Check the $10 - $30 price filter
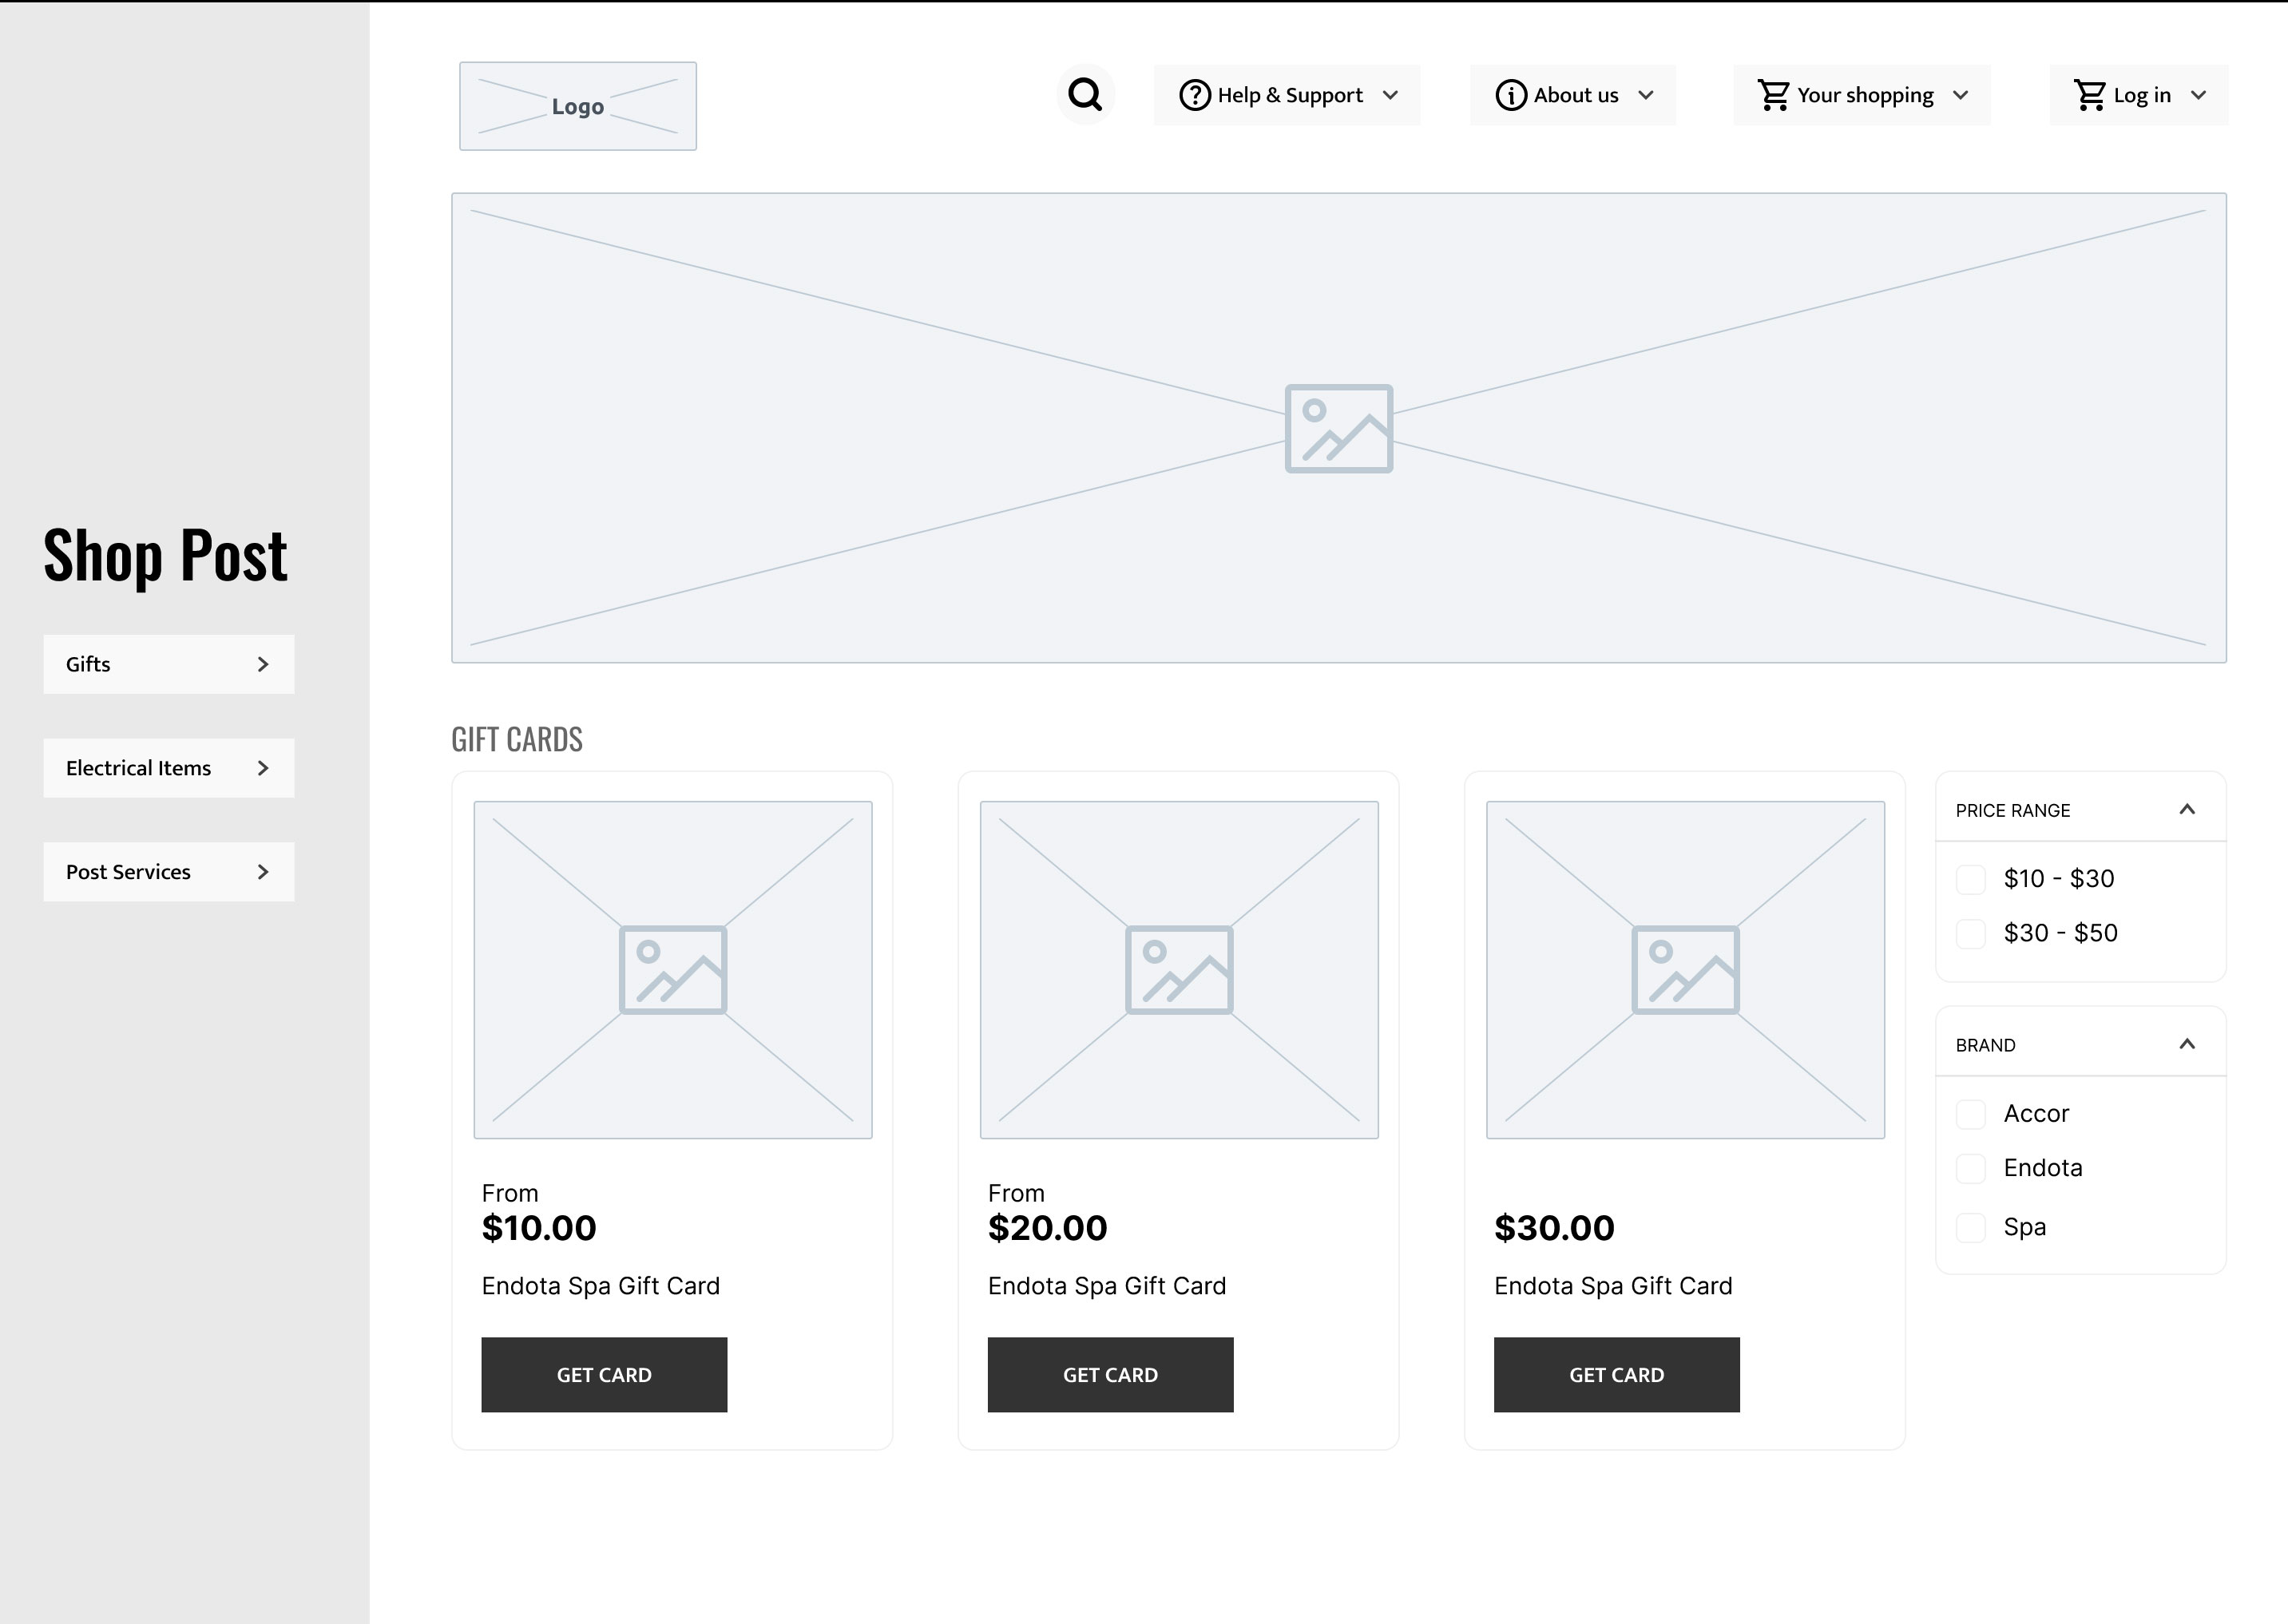 click(1970, 879)
